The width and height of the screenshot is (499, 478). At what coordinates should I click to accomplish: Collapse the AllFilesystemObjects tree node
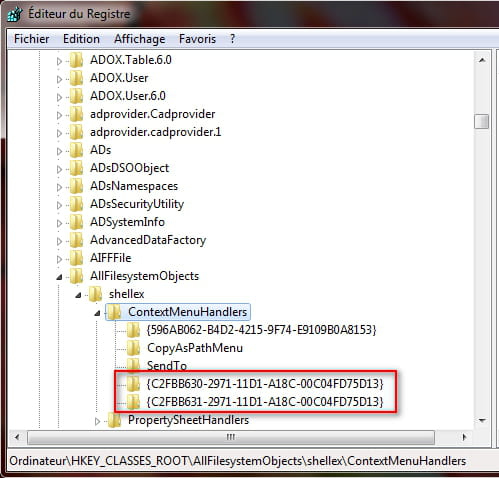click(x=59, y=277)
